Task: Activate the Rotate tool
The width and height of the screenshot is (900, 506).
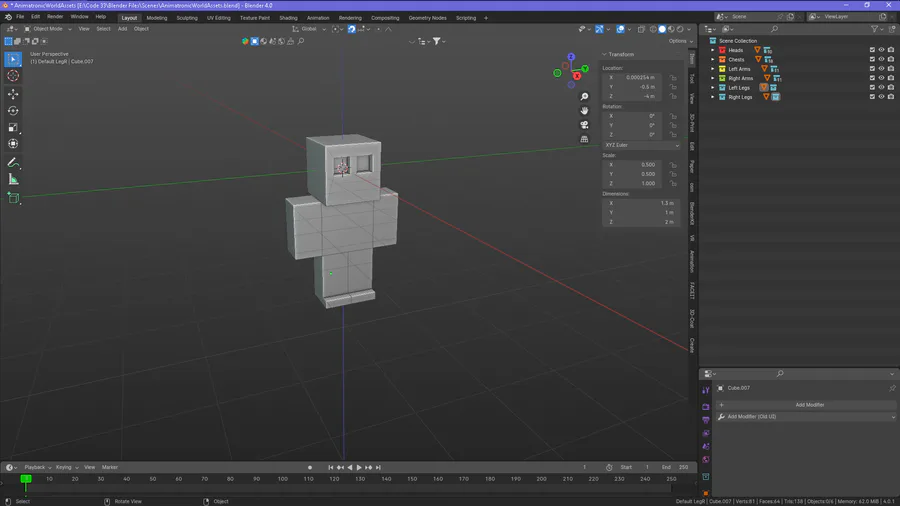Action: coord(13,111)
